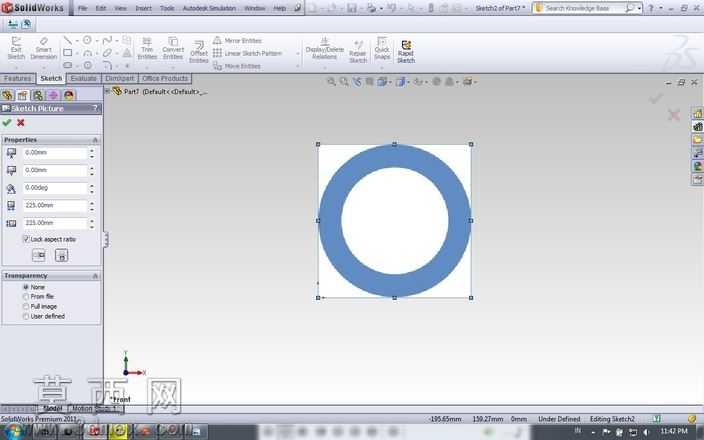Click the Search Knowledge Base box

(585, 8)
